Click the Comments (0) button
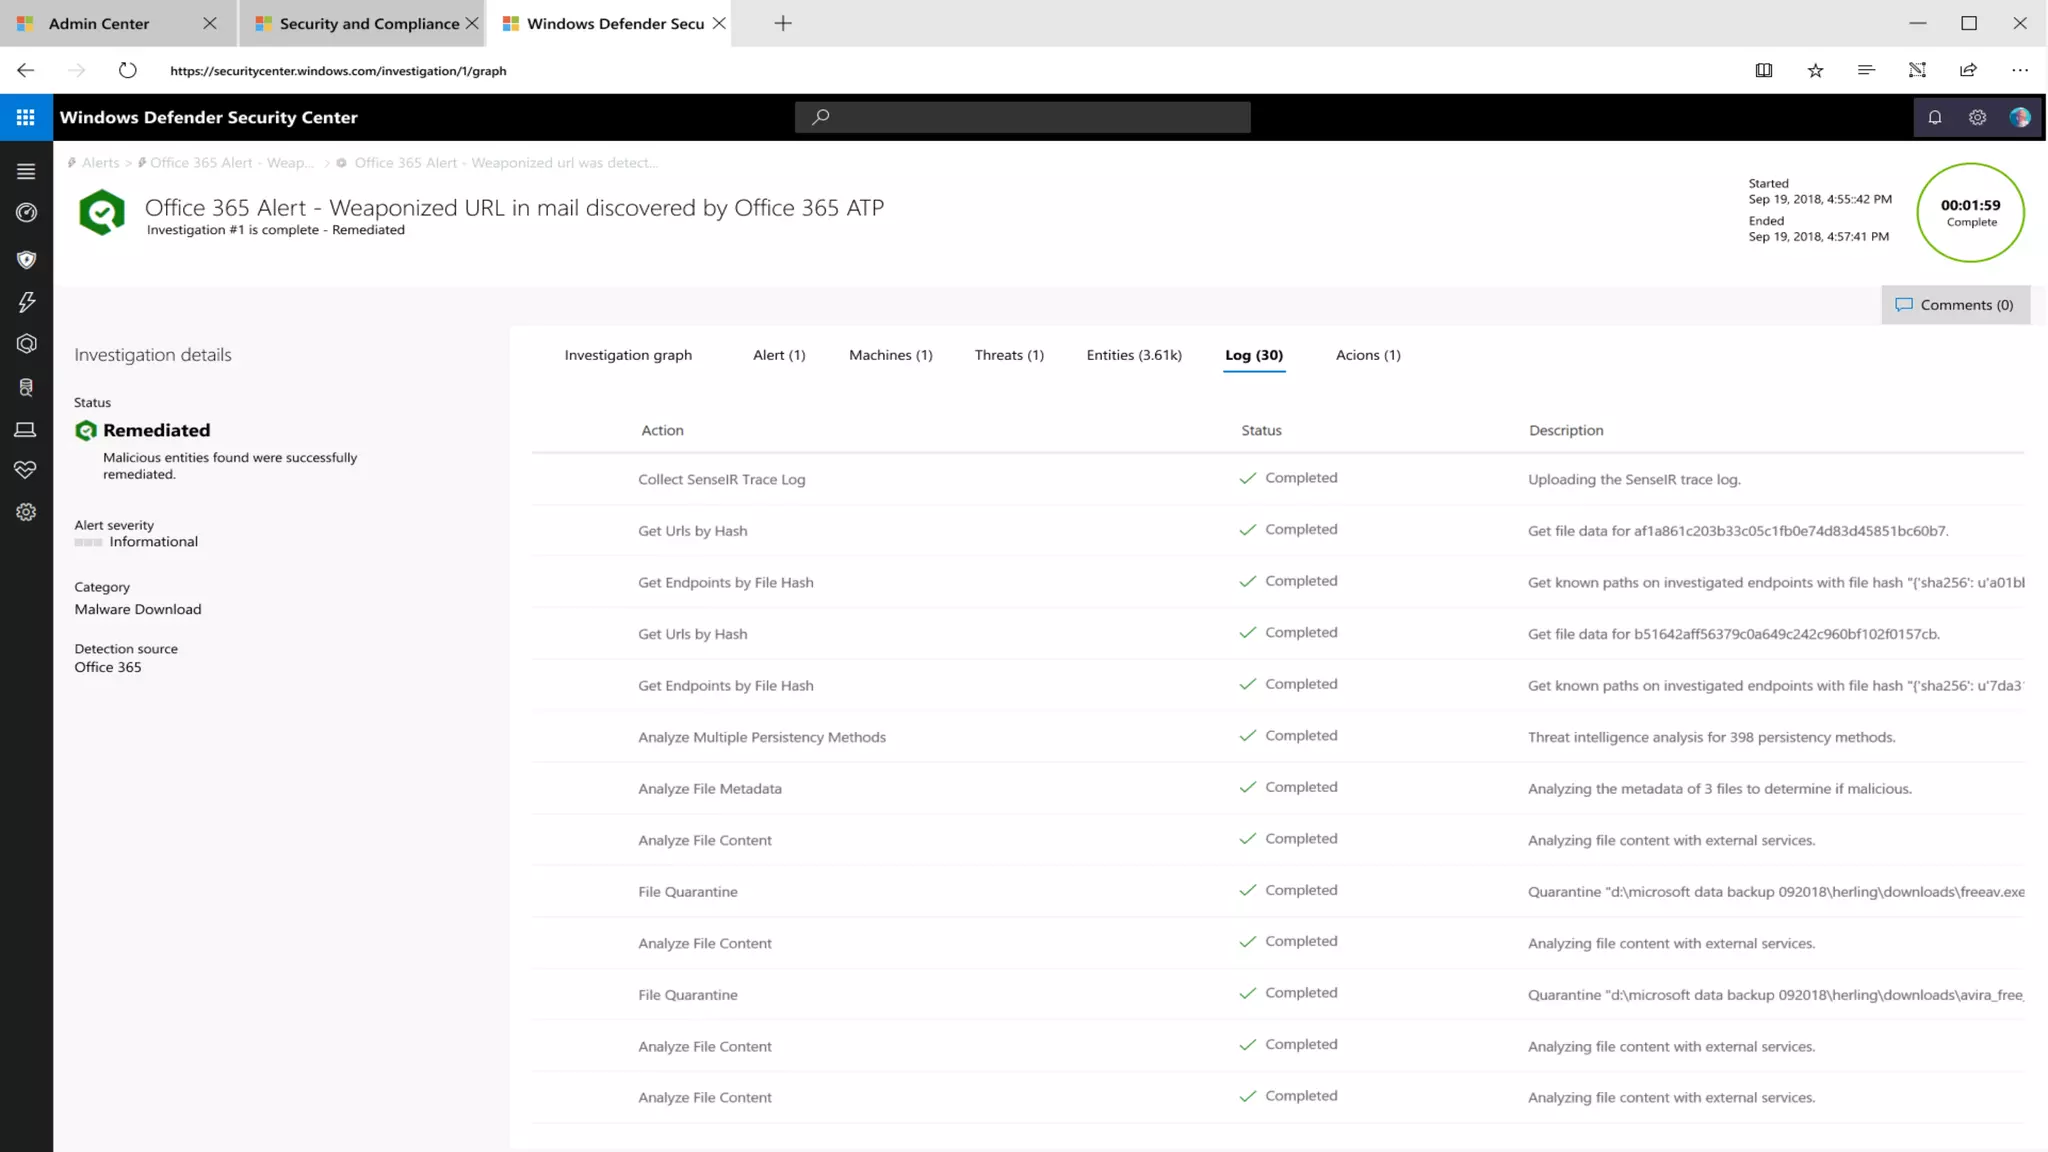The image size is (2048, 1152). (x=1955, y=305)
